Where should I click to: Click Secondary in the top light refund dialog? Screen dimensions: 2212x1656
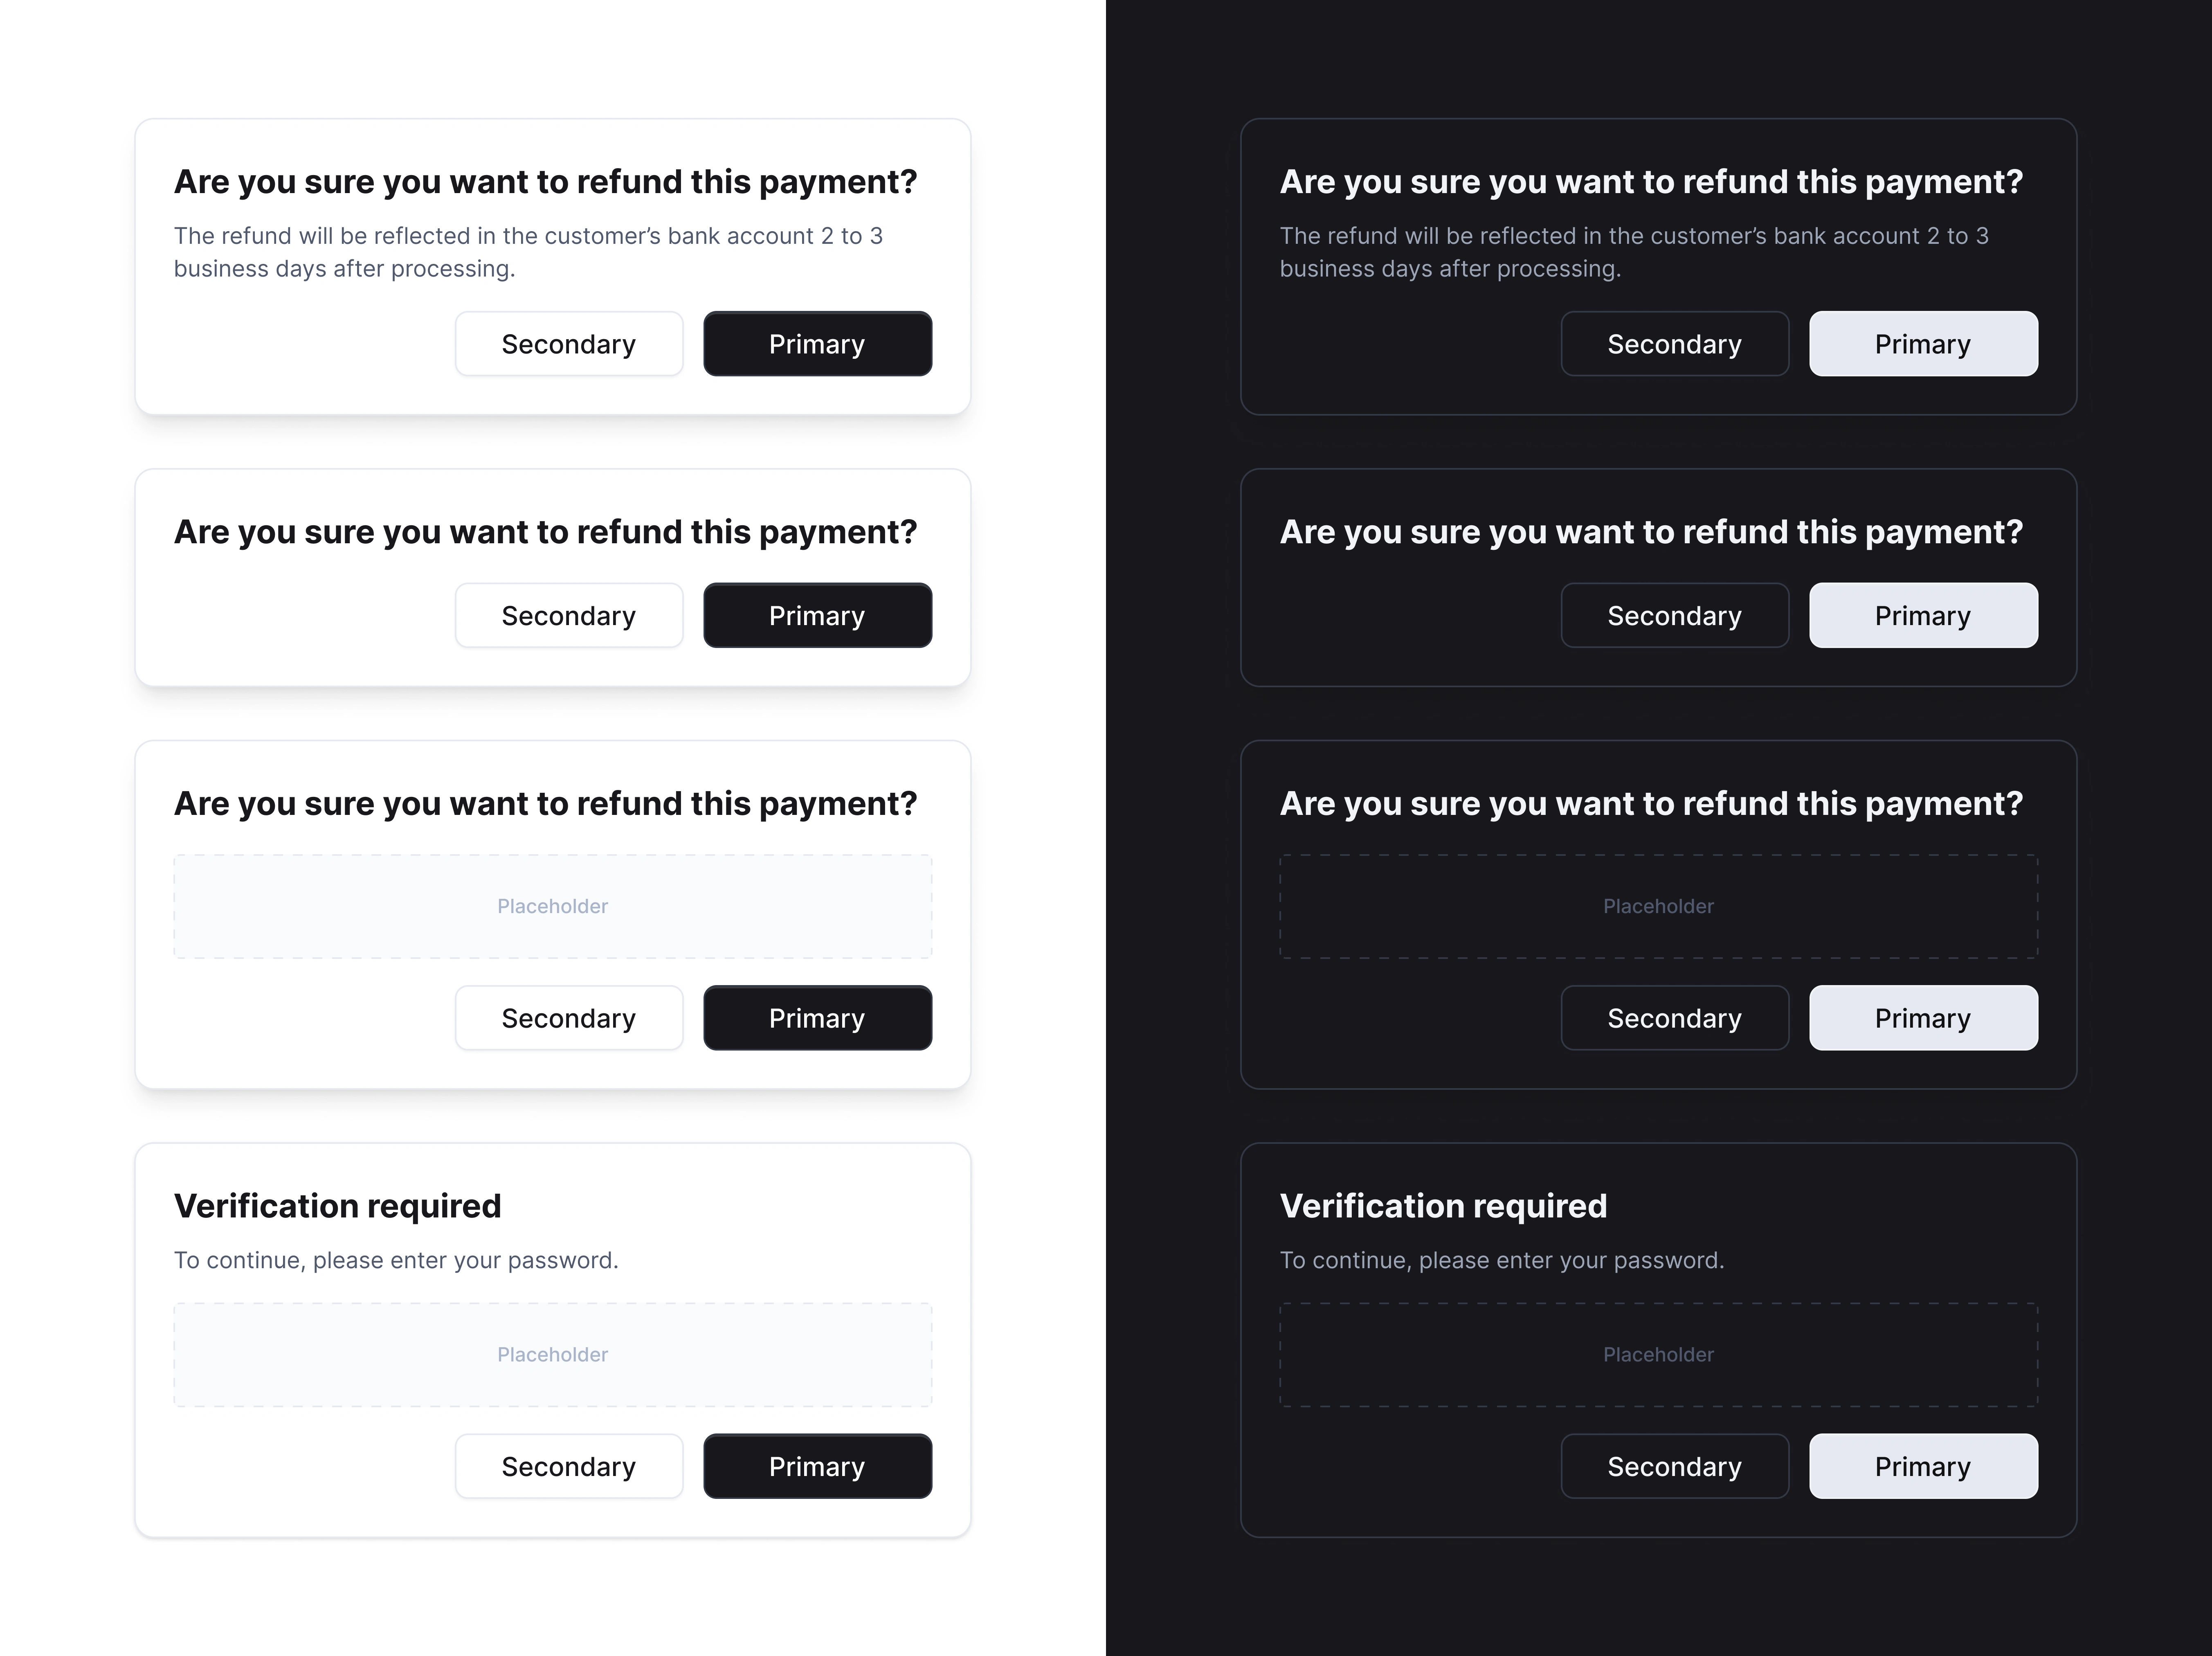569,344
